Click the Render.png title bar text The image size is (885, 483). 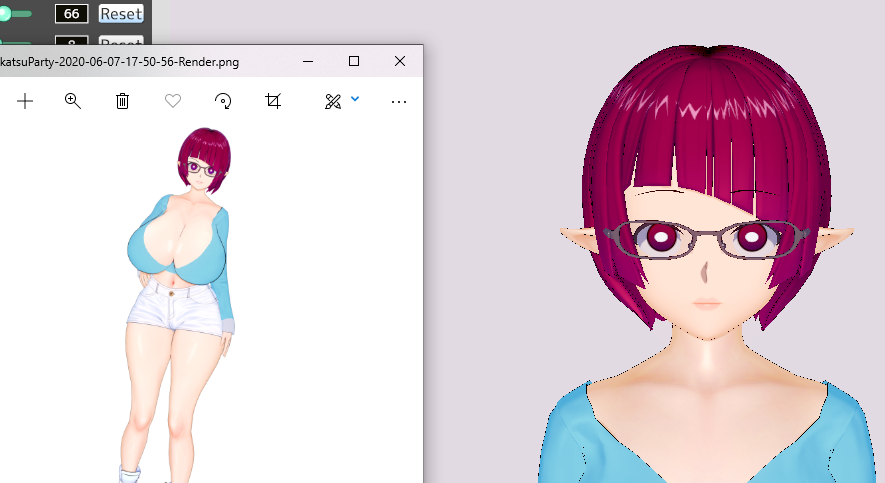click(120, 62)
